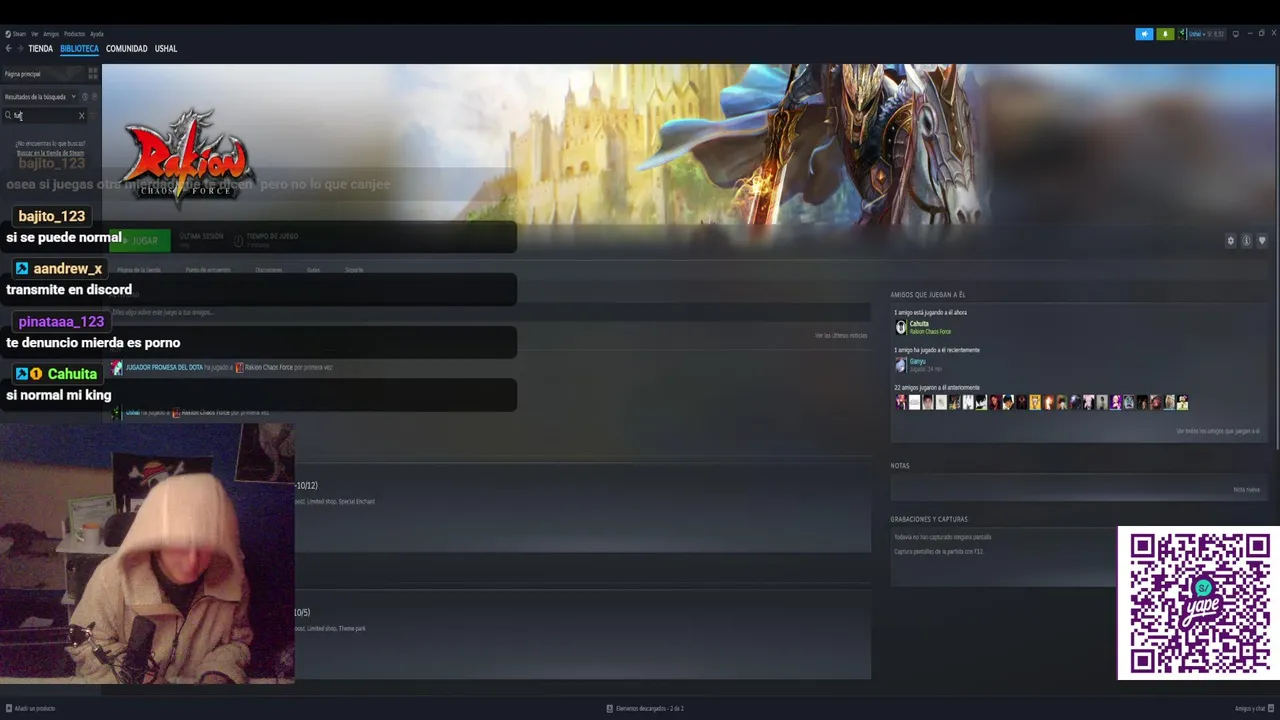Click the Diles algo sobre este juego text box
Image resolution: width=1280 pixels, height=720 pixels.
tap(490, 312)
